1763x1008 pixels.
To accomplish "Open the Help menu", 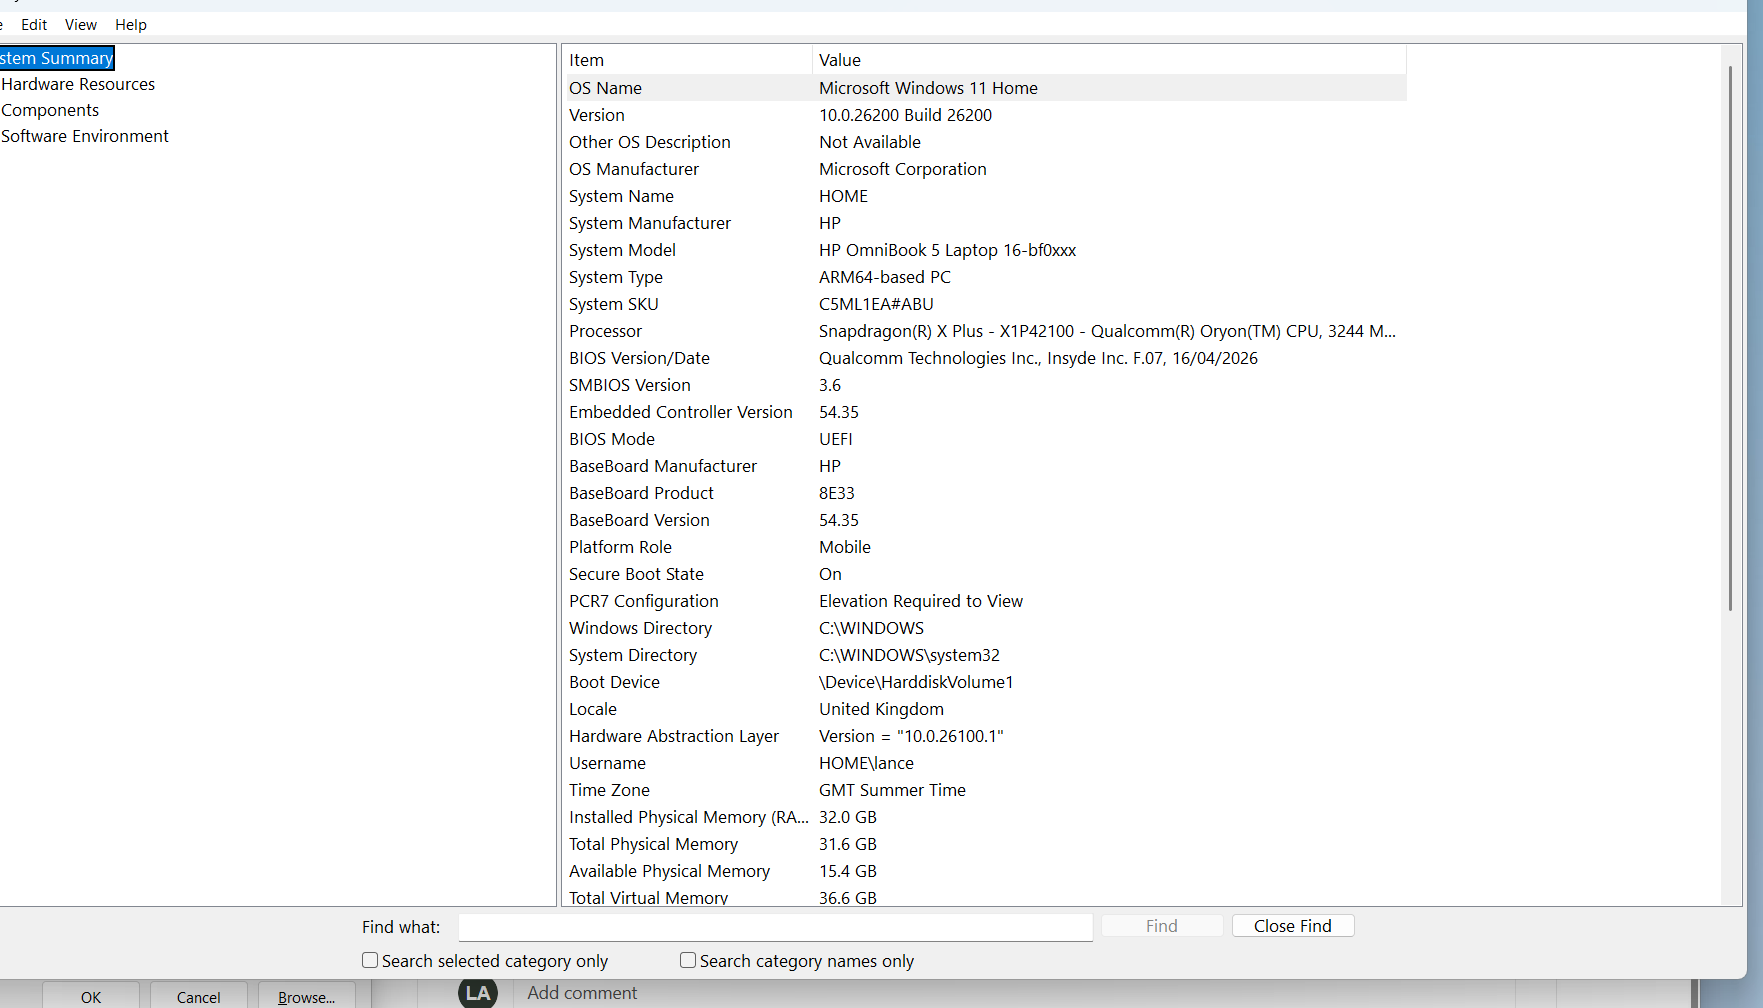I will coord(131,25).
